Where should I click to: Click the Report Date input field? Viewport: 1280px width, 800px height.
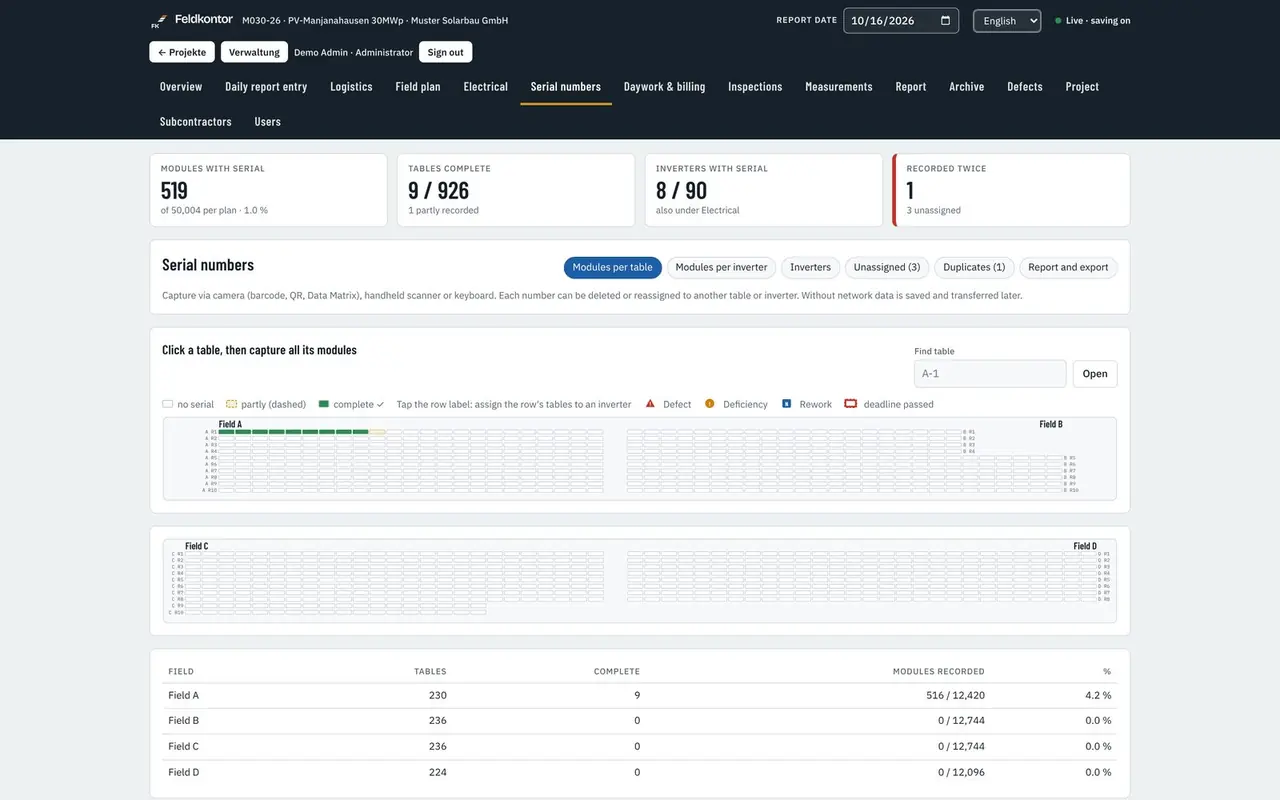(x=901, y=21)
